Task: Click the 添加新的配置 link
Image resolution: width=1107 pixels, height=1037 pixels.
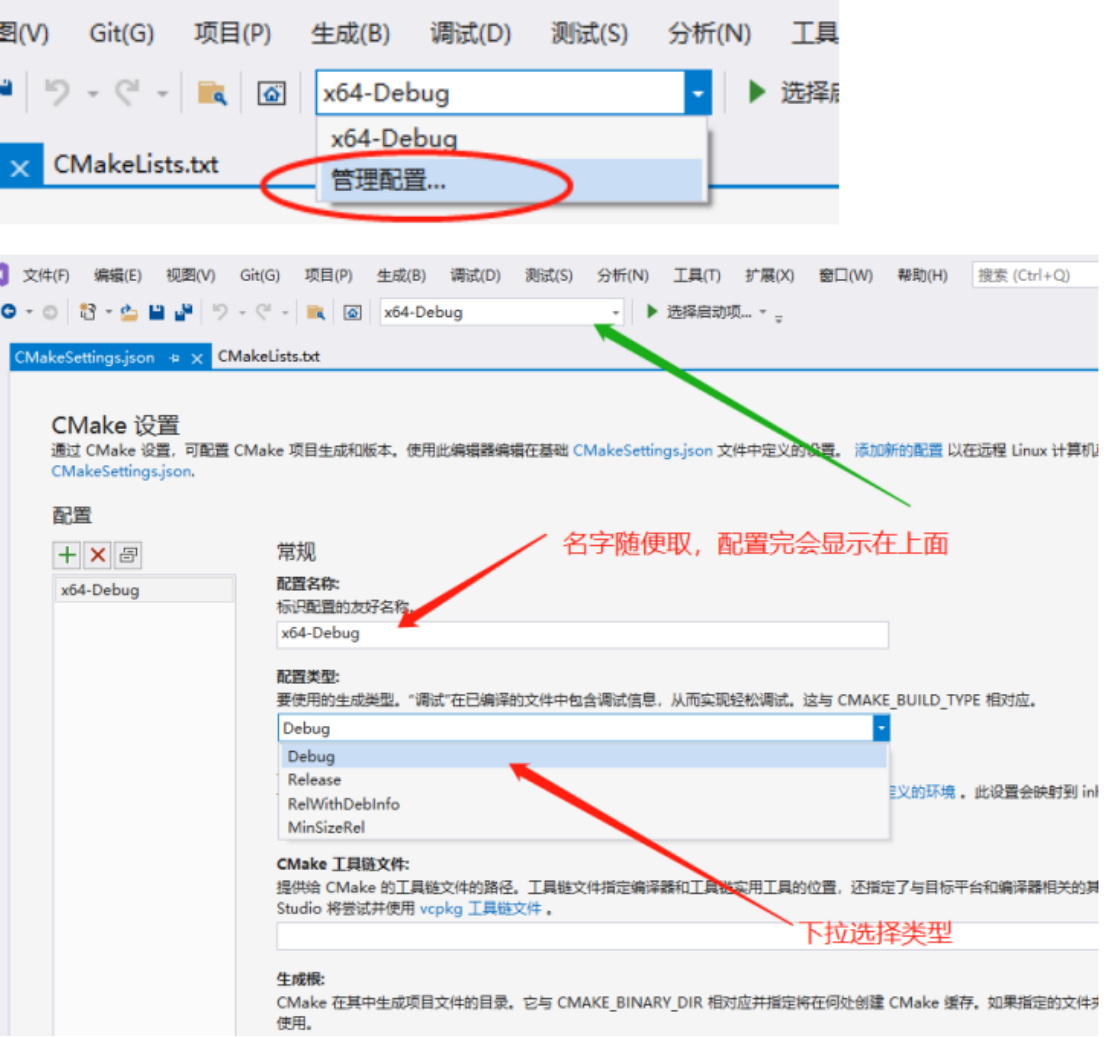Action: click(898, 450)
